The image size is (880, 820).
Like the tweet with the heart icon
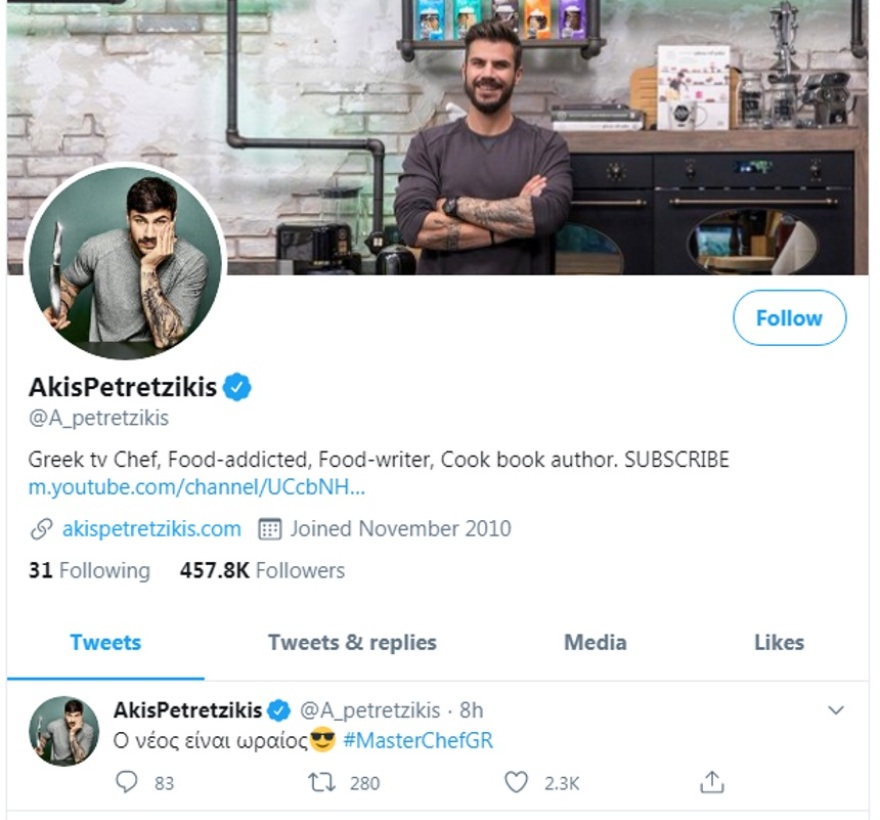coord(515,782)
